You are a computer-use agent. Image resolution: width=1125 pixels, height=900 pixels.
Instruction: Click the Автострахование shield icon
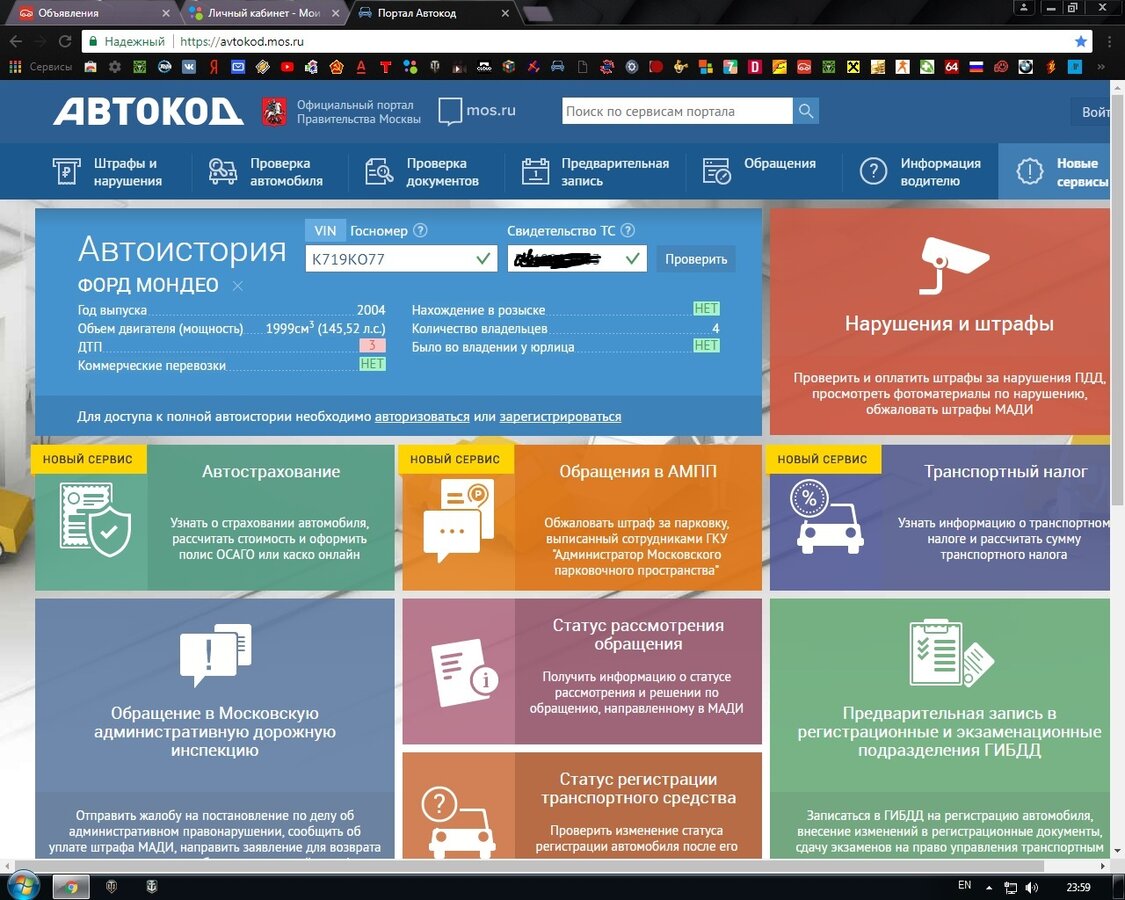[94, 519]
